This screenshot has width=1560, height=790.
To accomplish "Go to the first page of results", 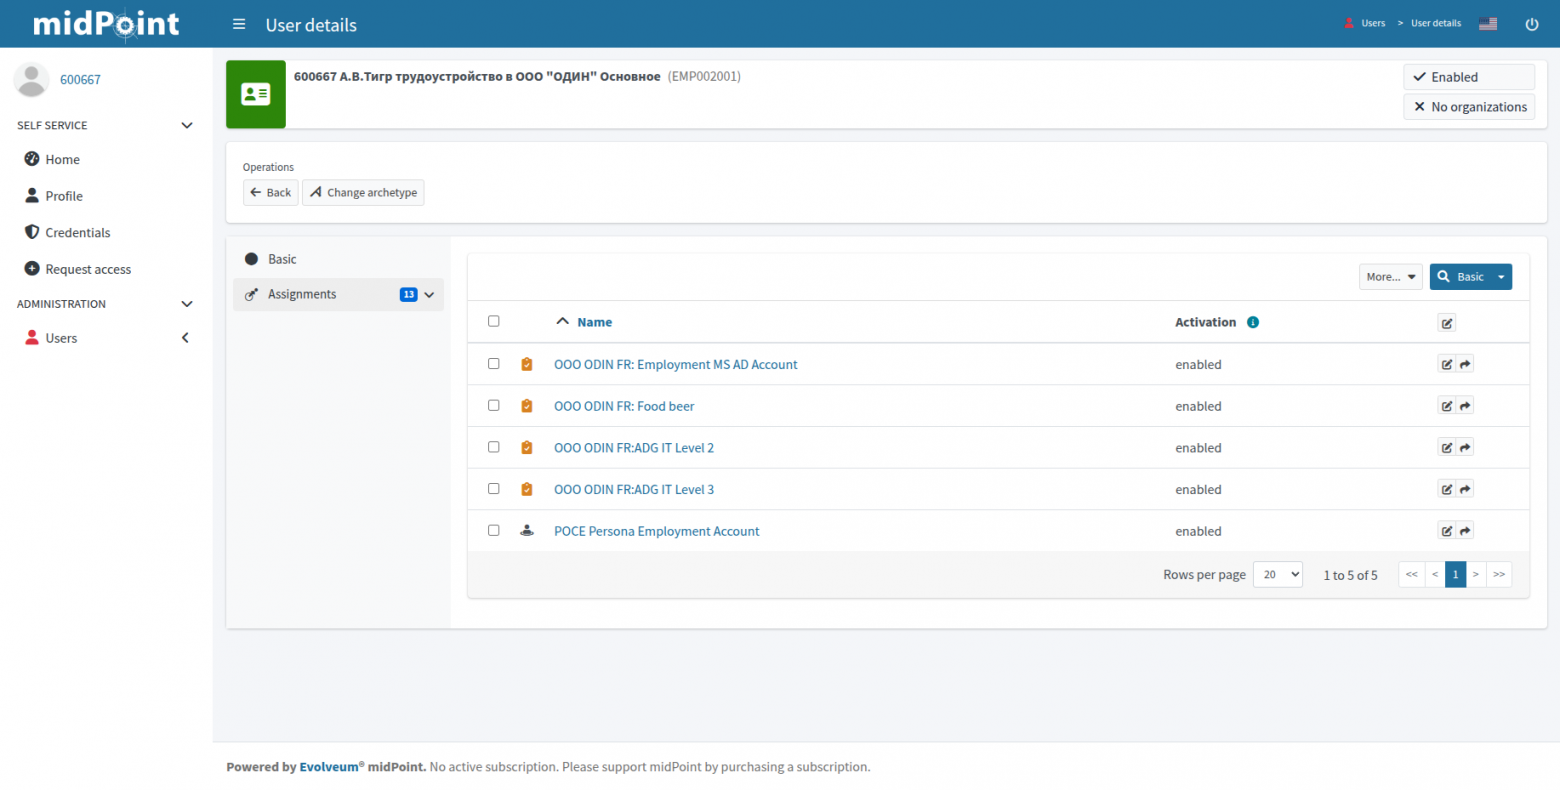I will tap(1411, 574).
